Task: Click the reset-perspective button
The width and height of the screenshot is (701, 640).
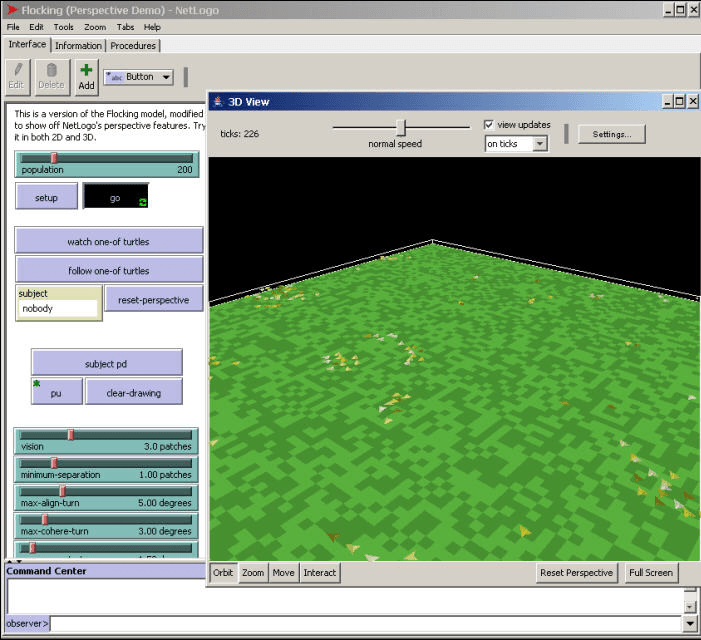Action: [154, 299]
